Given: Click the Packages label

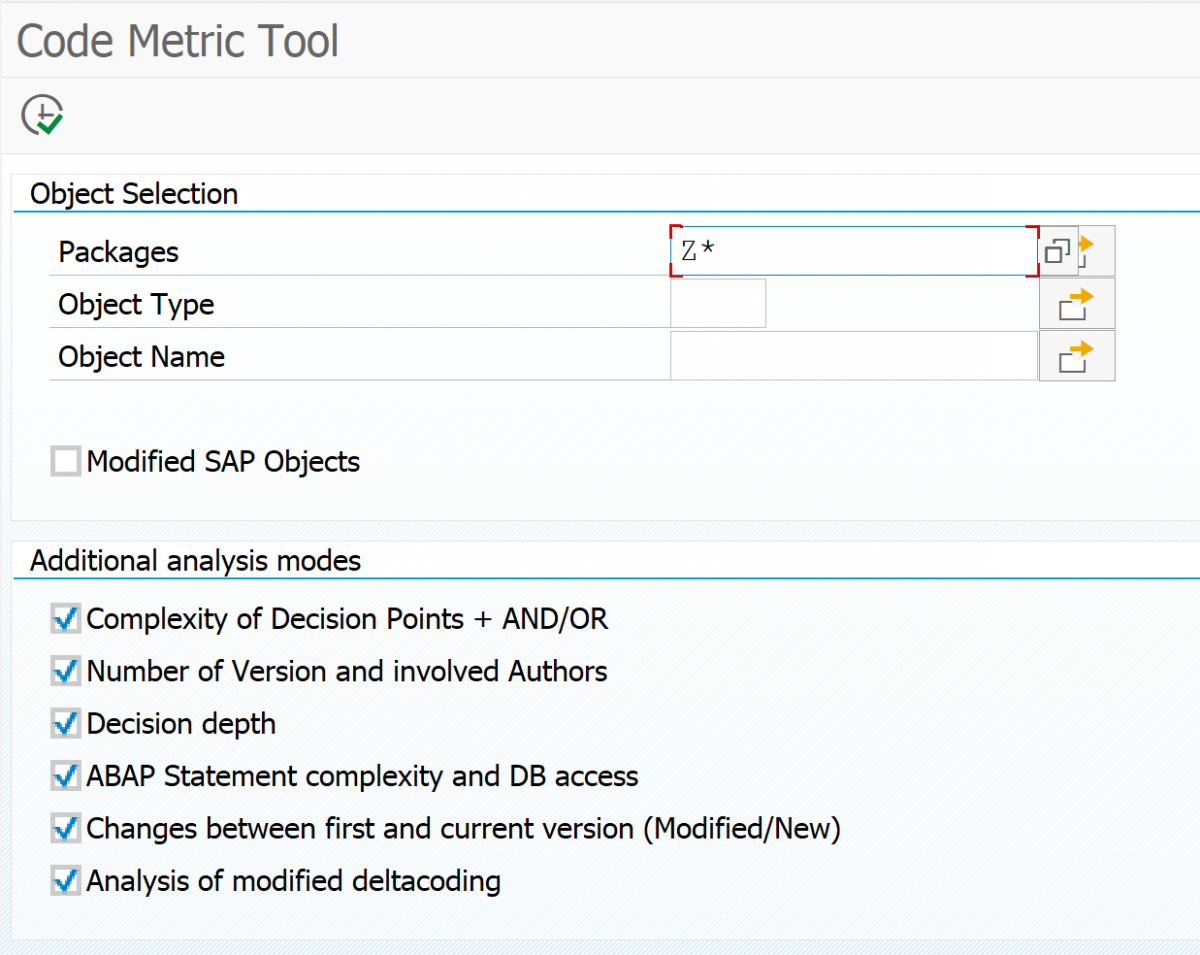Looking at the screenshot, I should click(118, 252).
